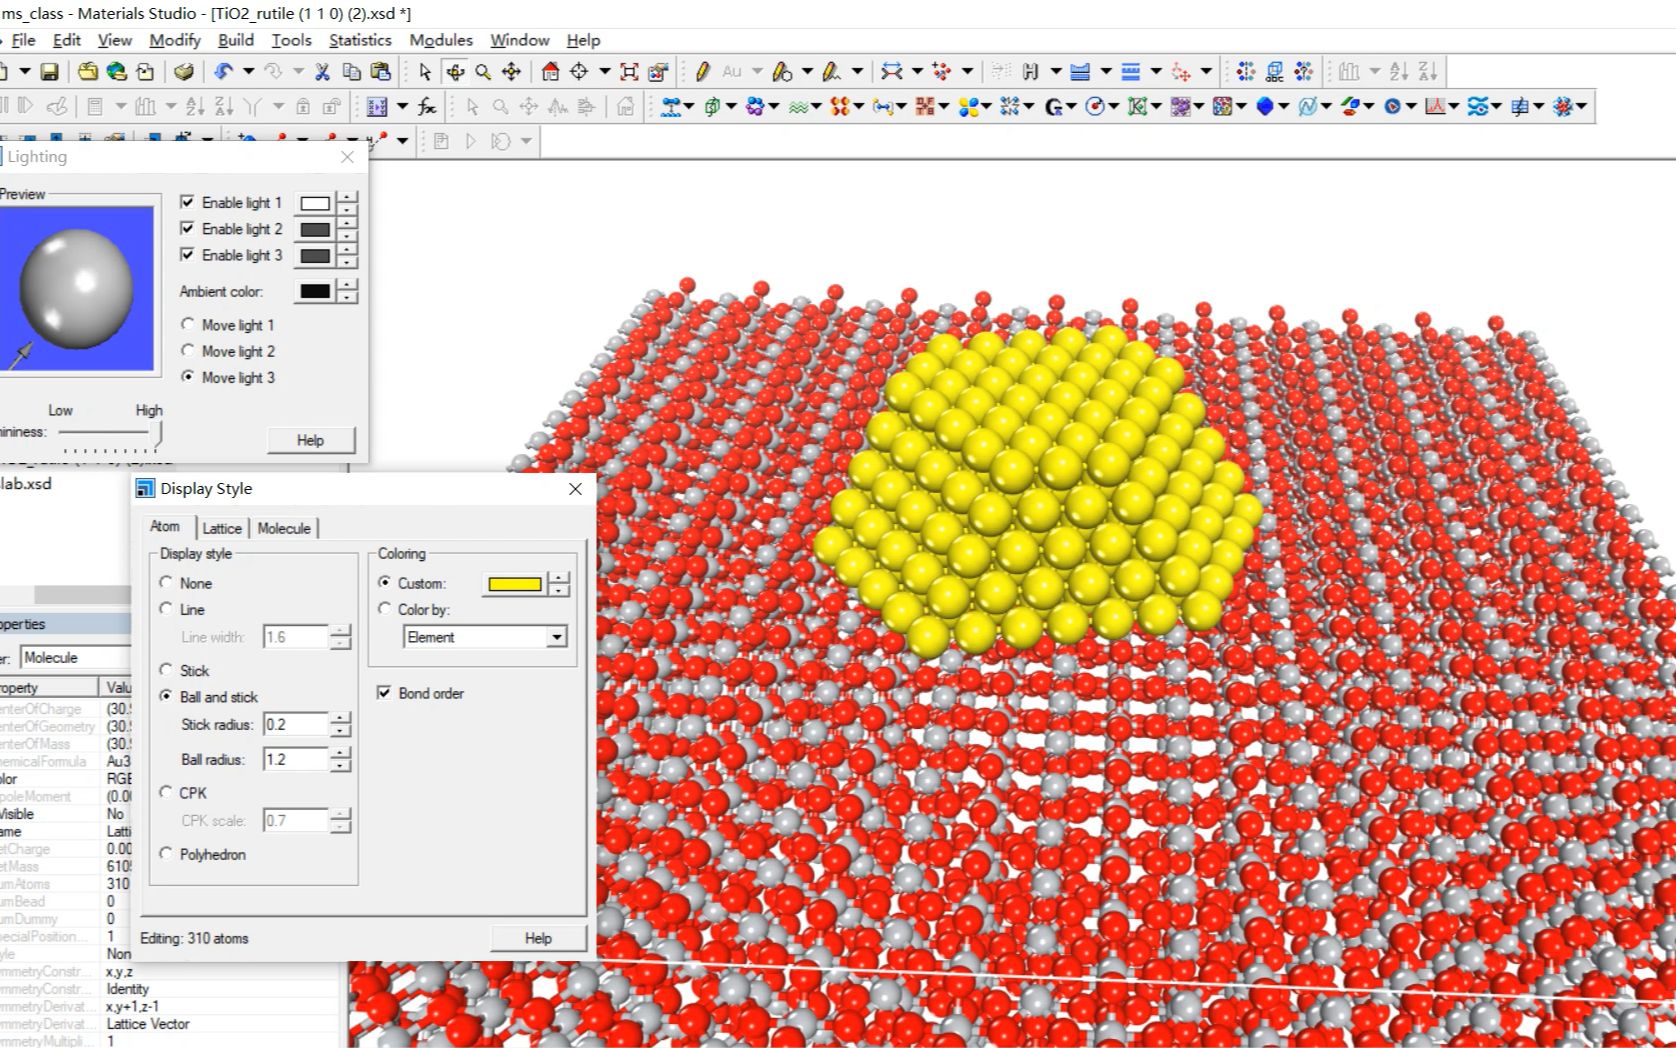Click the Recenter crosshair icon
Viewport: 1676px width, 1048px height.
[579, 72]
